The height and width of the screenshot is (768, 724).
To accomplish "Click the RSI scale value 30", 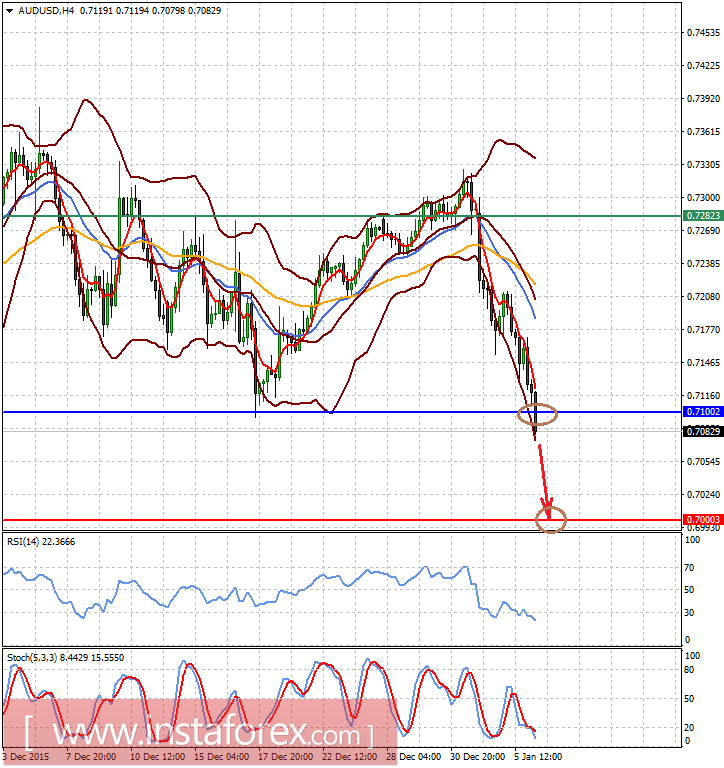I will point(689,613).
